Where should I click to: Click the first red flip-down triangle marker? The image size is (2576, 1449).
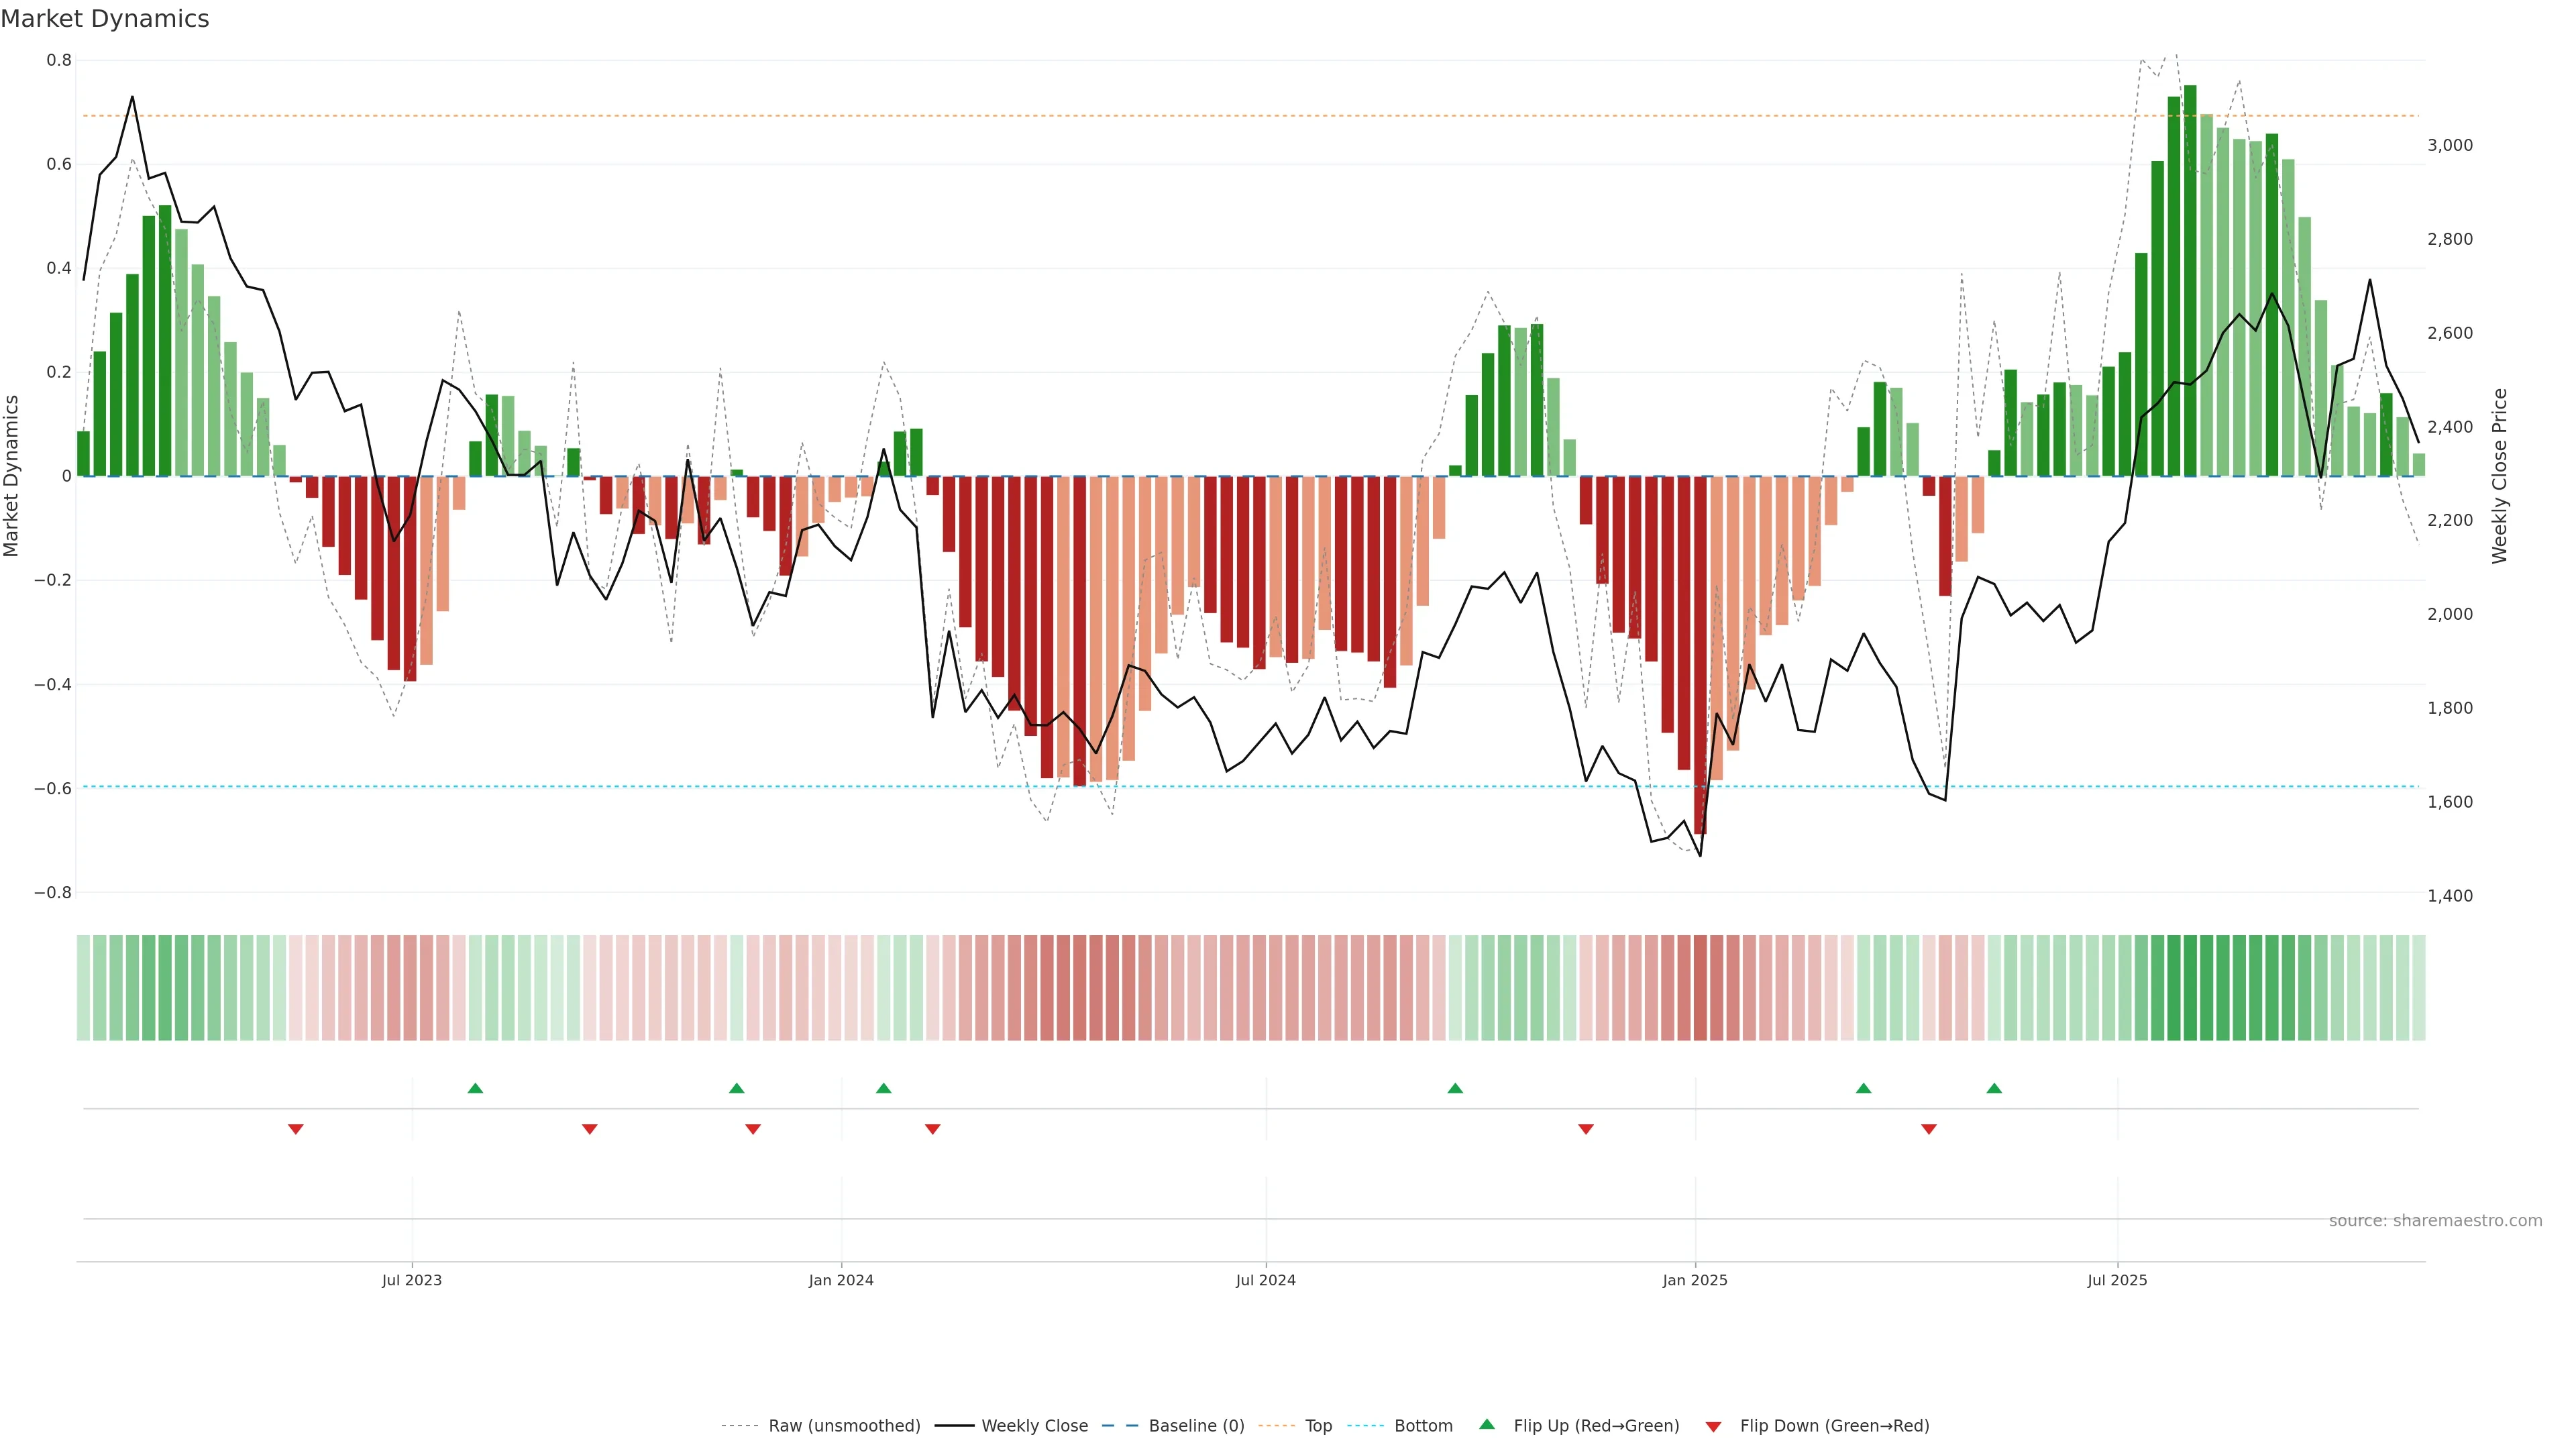pyautogui.click(x=295, y=1129)
